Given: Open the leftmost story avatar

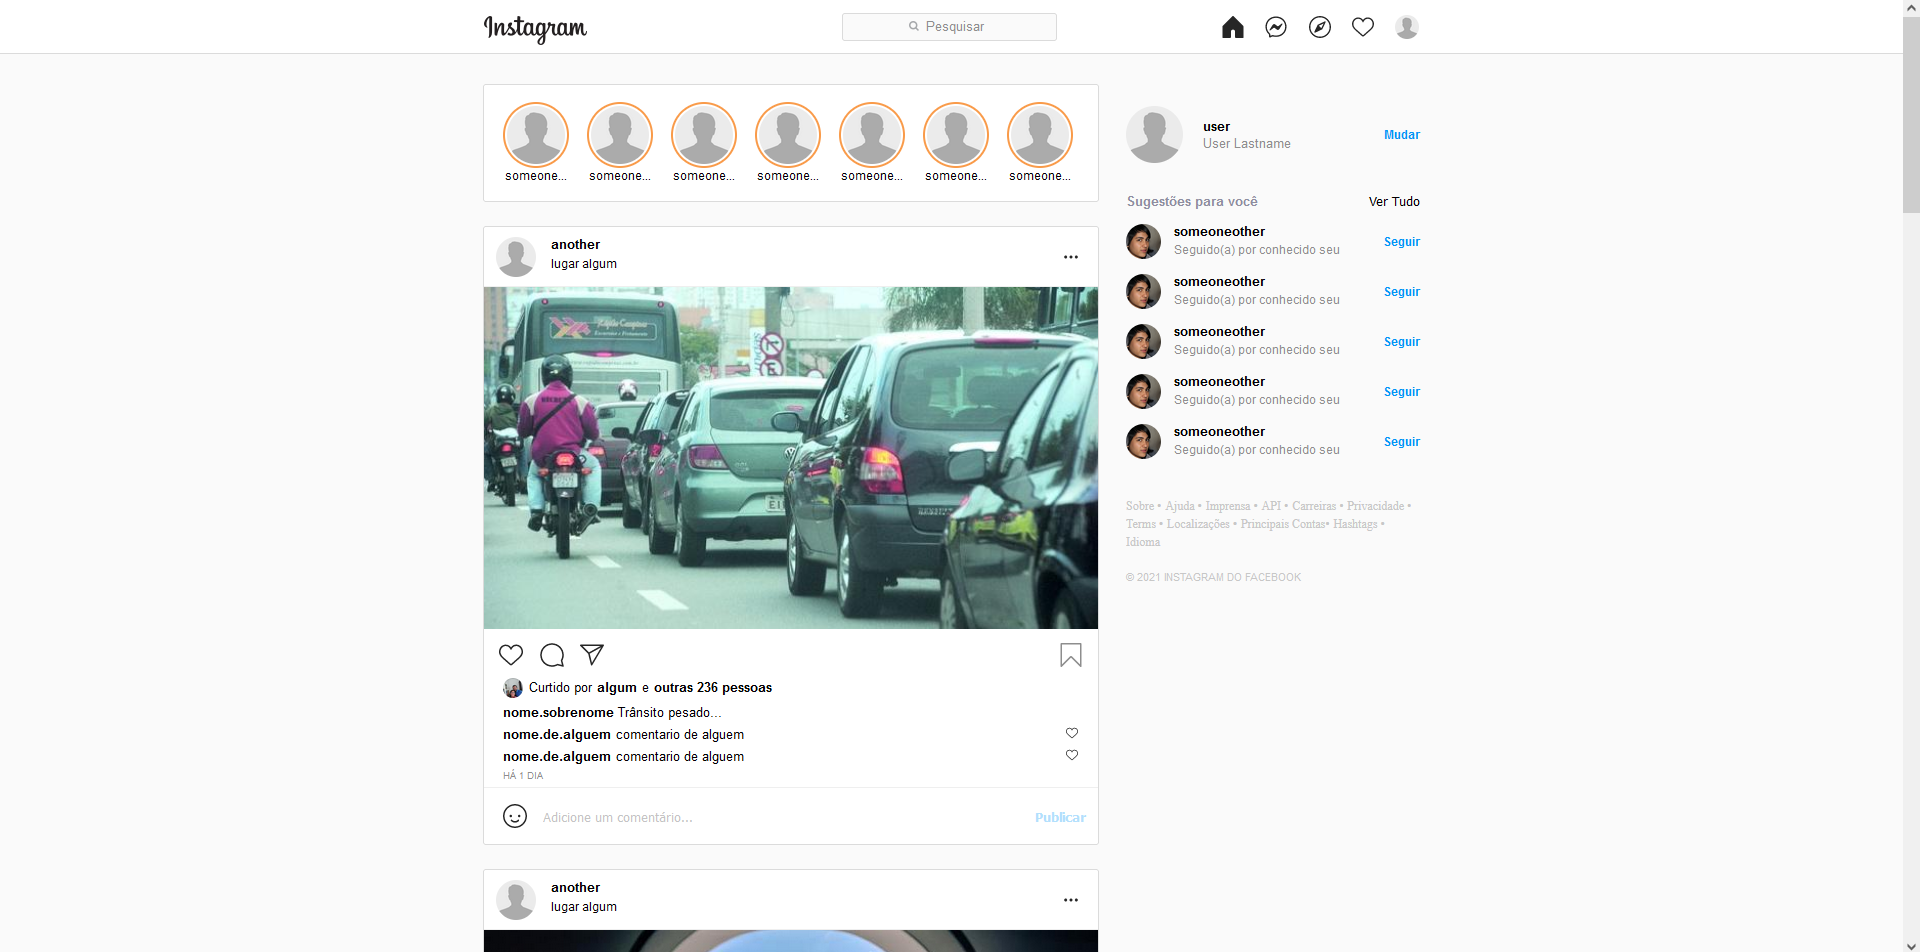Looking at the screenshot, I should tap(536, 135).
